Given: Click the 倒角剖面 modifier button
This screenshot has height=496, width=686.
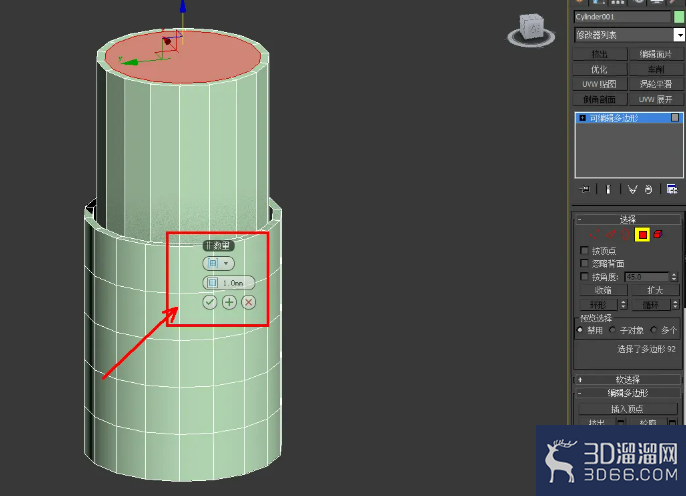Looking at the screenshot, I should coord(599,99).
